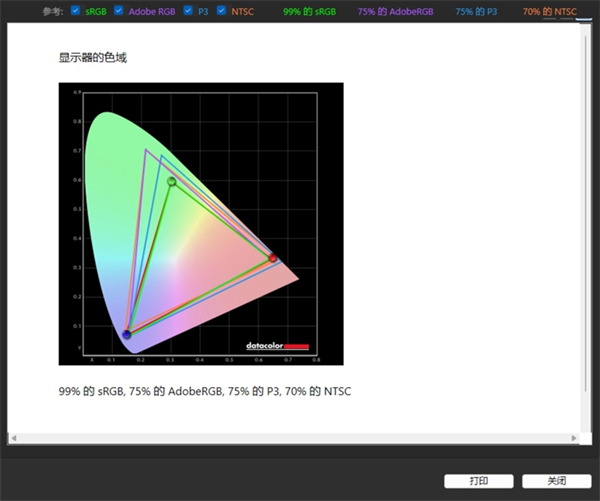
Task: Click the blue '75% 的 P3' result label
Action: coord(476,11)
